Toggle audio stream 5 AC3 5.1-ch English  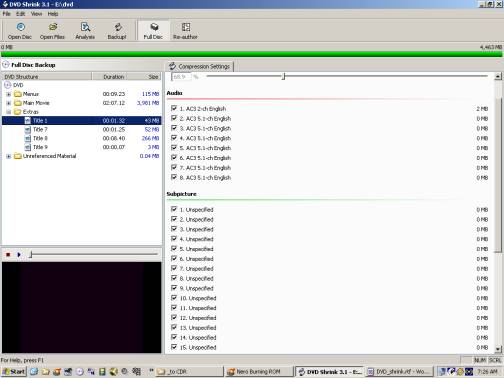(x=174, y=148)
